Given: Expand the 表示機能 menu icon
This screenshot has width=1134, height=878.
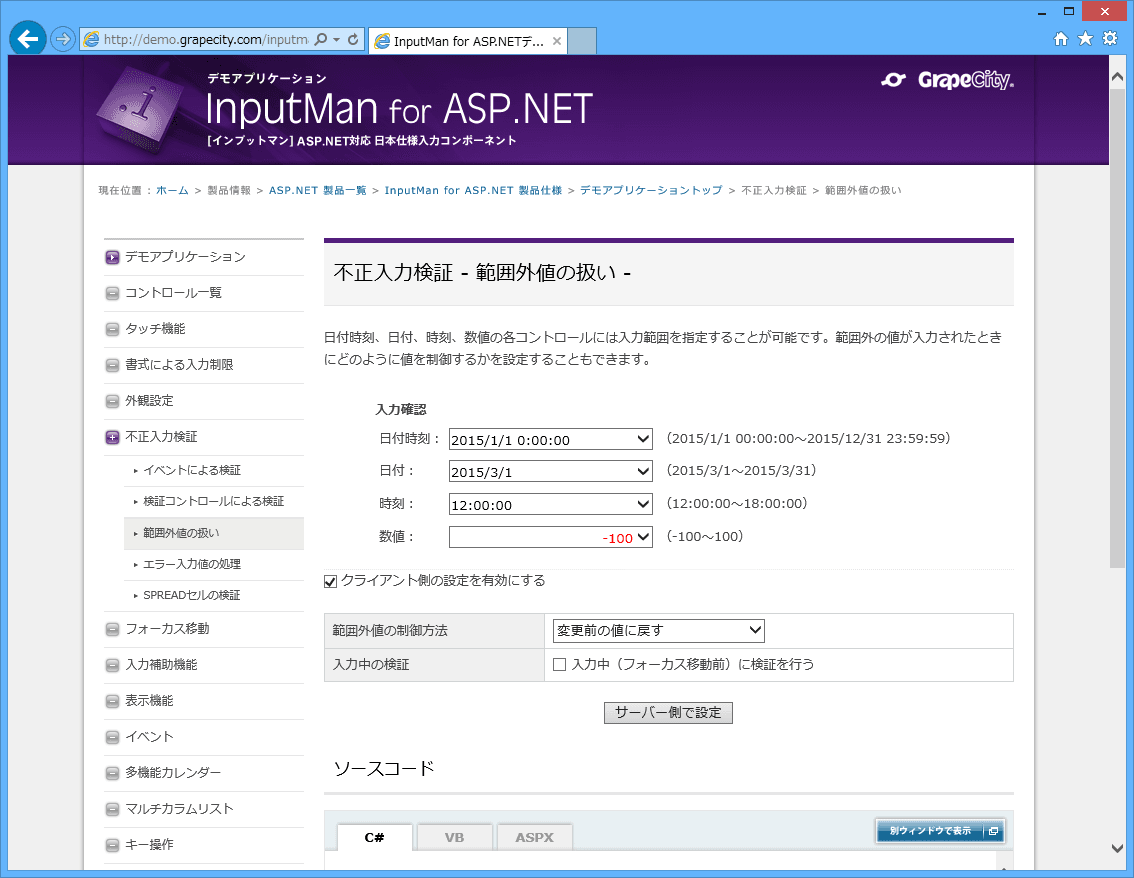Looking at the screenshot, I should coord(112,701).
